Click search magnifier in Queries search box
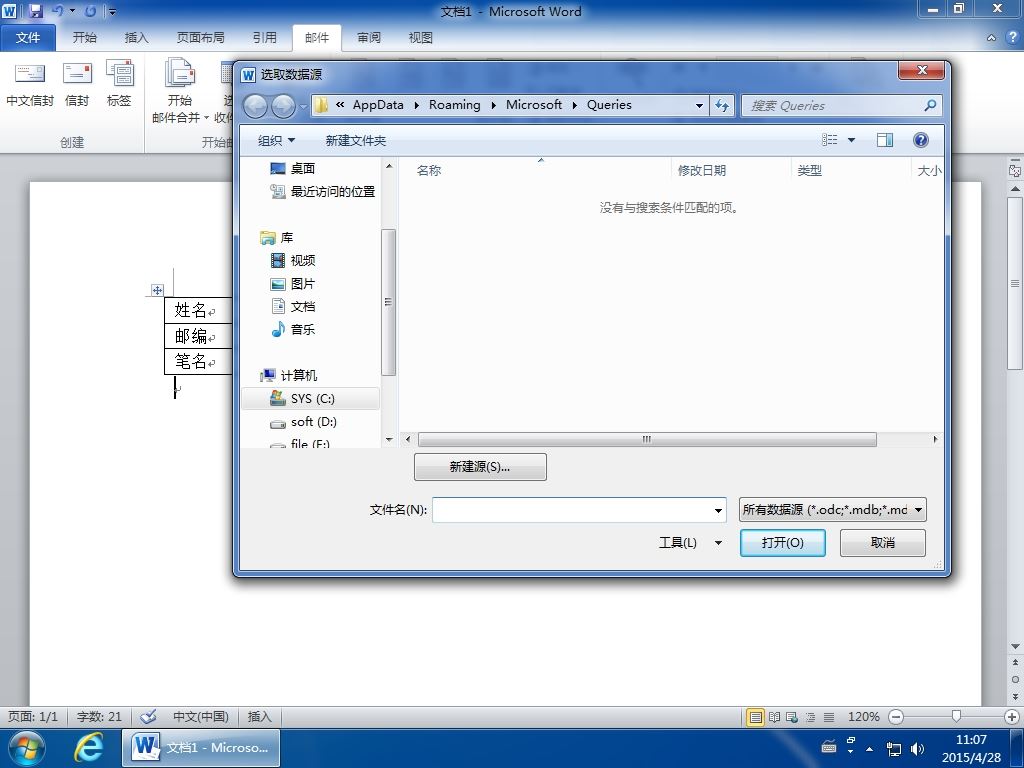1024x768 pixels. [x=930, y=105]
